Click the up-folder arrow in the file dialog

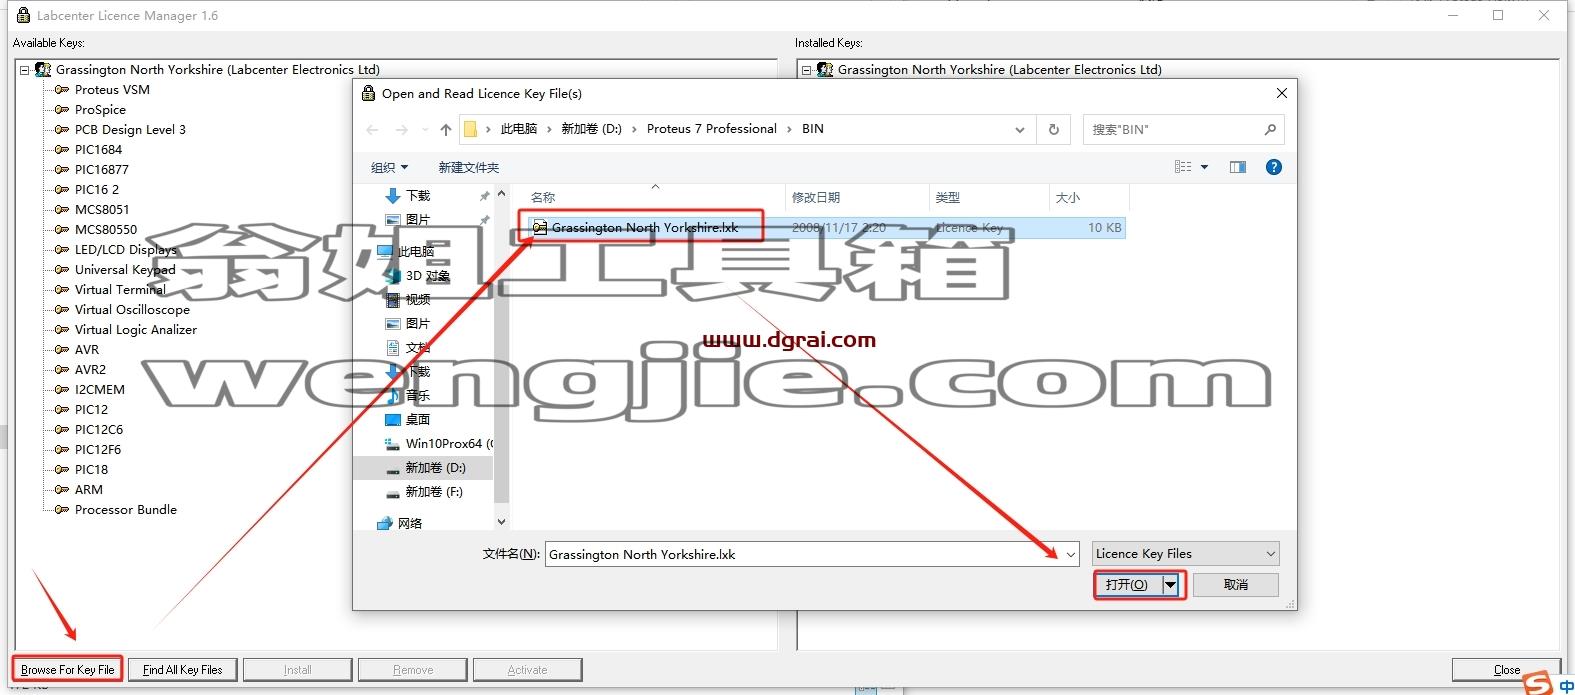click(x=445, y=129)
